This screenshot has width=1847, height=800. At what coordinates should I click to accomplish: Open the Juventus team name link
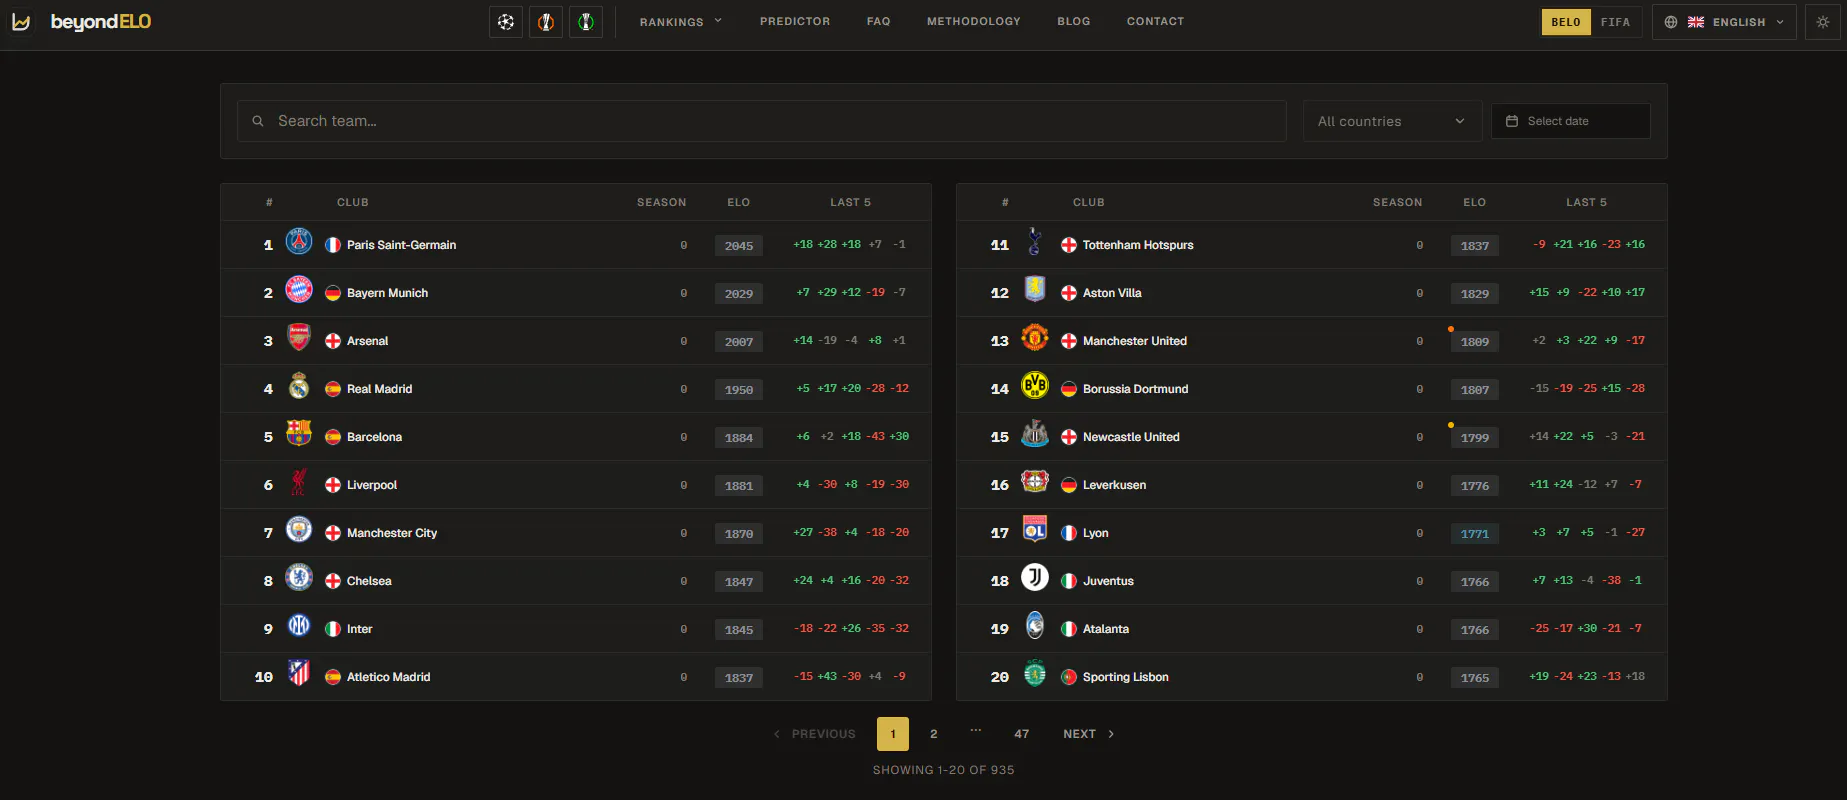click(x=1108, y=581)
